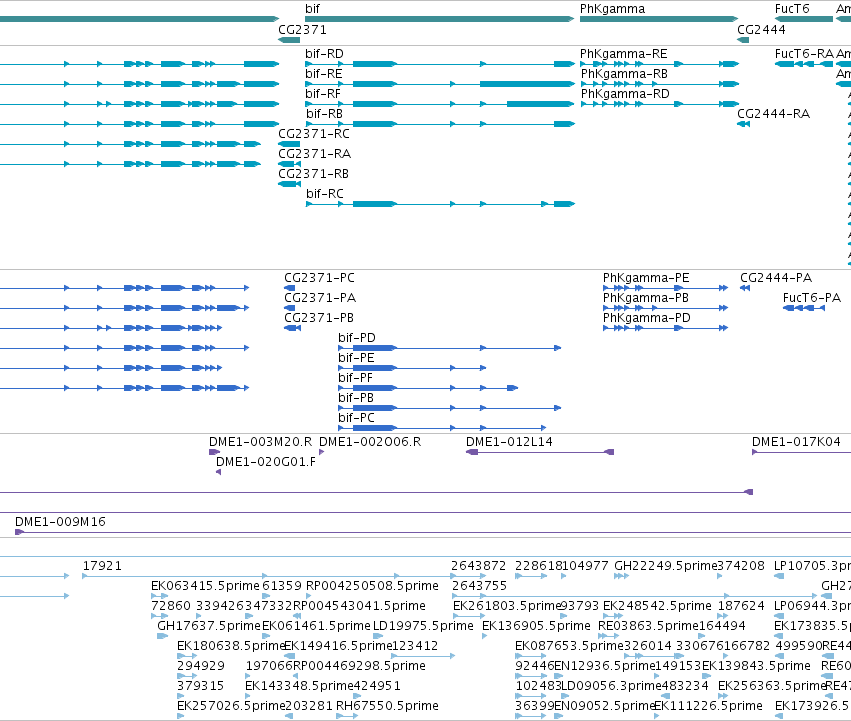851x721 pixels.
Task: Click EST 2643755
Action: coord(479,586)
